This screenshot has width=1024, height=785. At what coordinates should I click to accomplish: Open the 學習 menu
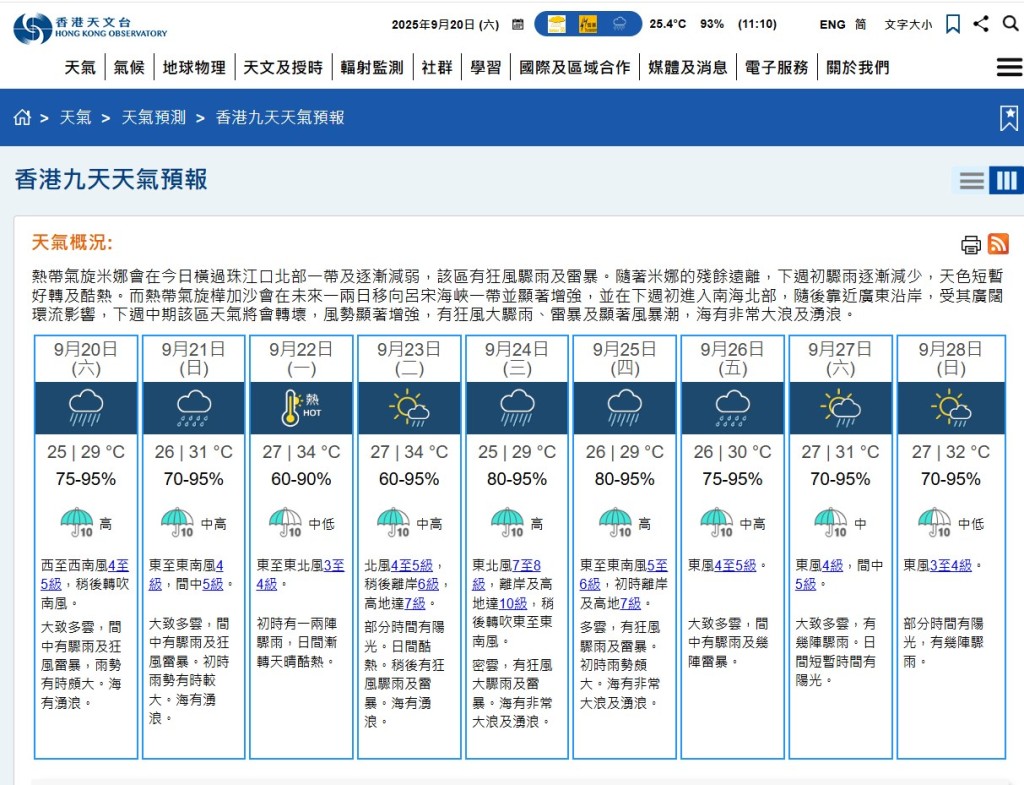coord(486,67)
